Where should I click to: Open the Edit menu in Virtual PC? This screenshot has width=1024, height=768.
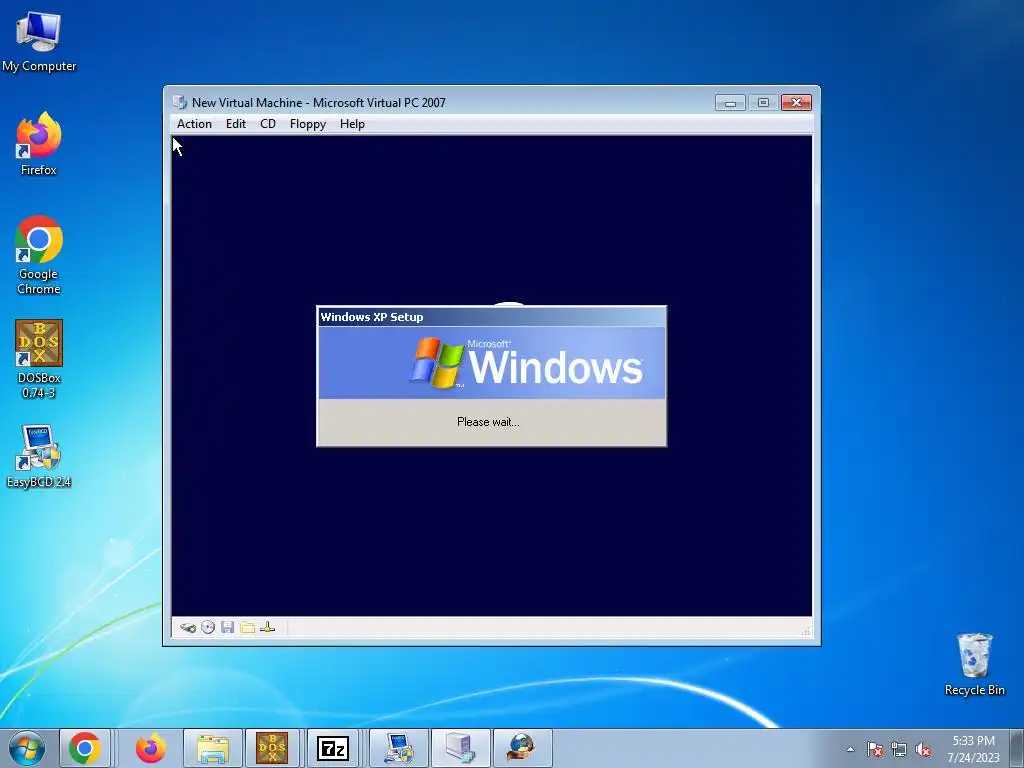236,123
